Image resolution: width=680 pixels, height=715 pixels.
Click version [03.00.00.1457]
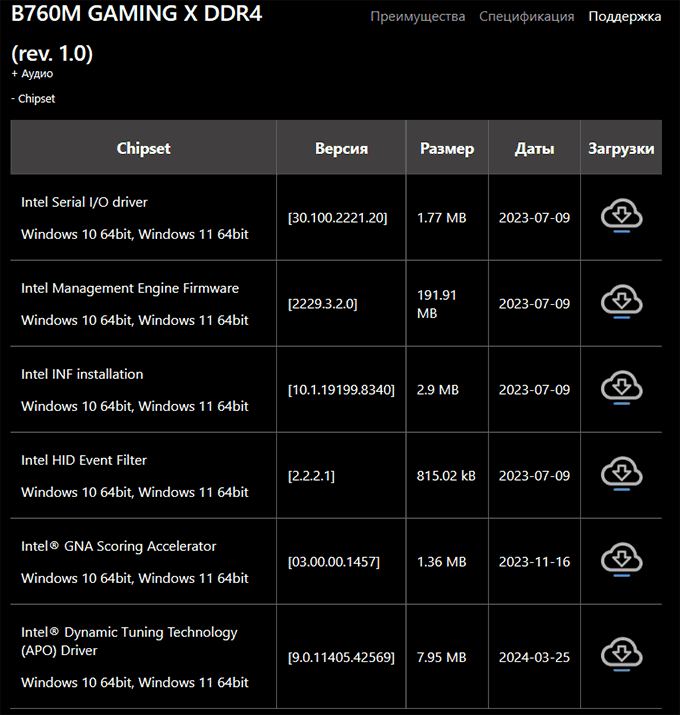[x=333, y=562]
